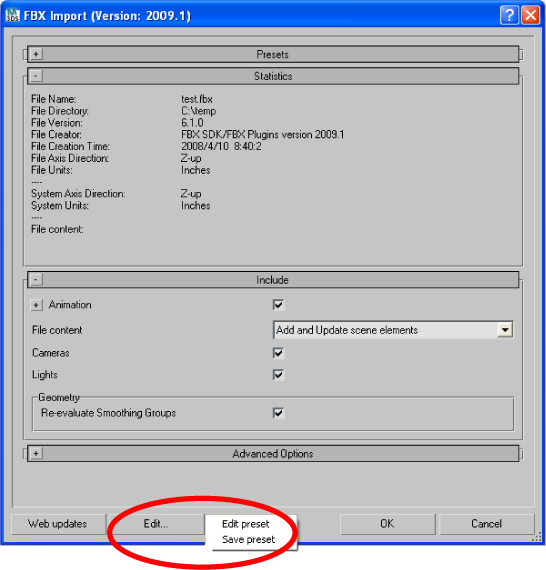Confirm import with OK button
The height and width of the screenshot is (570, 546).
388,524
